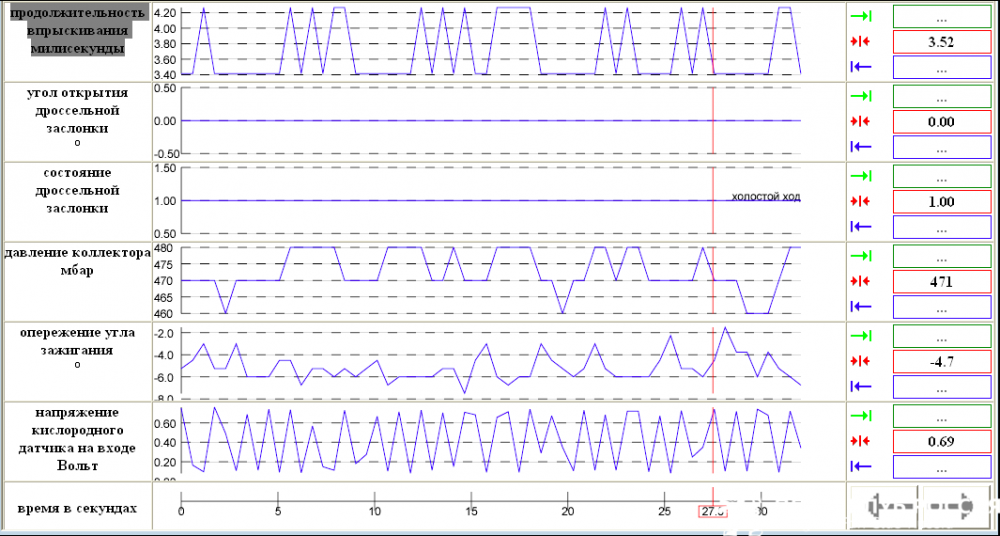This screenshot has height=536, width=1000.
Task: Click the 480 value on pressure axis
Action: [164, 248]
